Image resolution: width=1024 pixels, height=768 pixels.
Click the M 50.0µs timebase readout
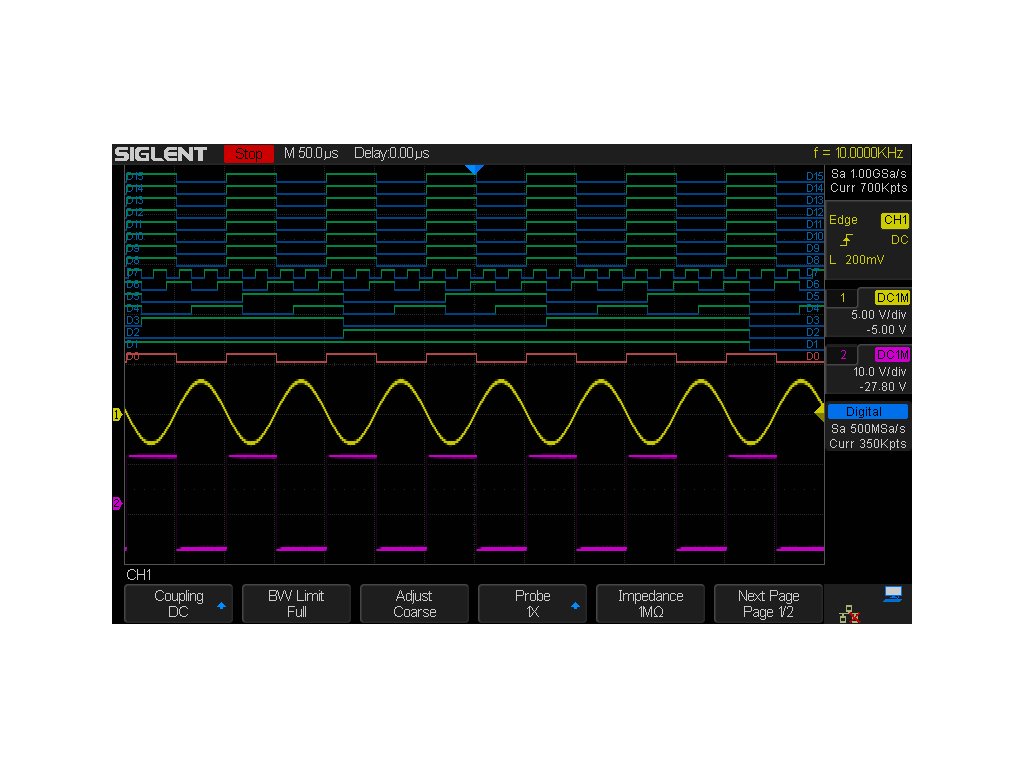311,153
